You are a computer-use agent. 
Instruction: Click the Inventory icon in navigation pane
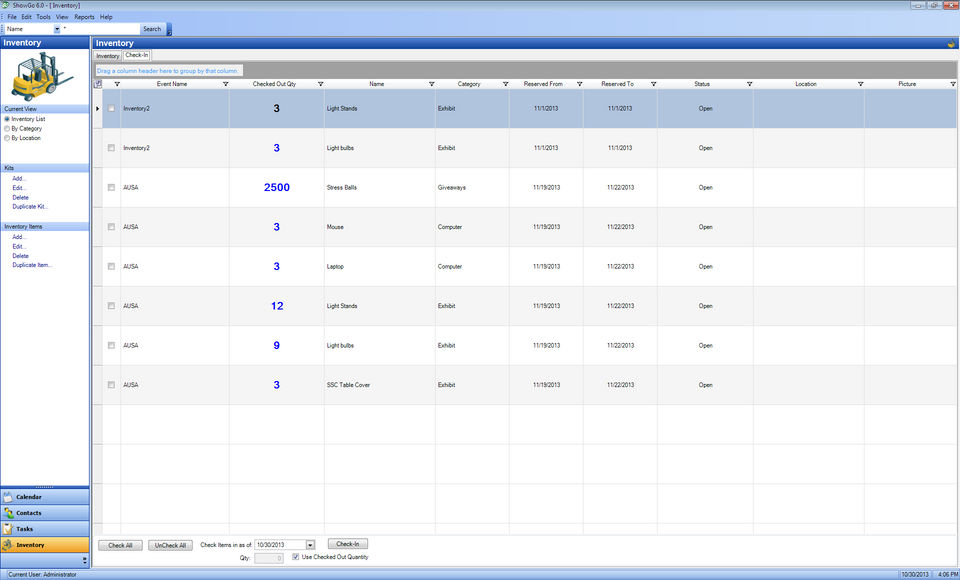point(9,544)
